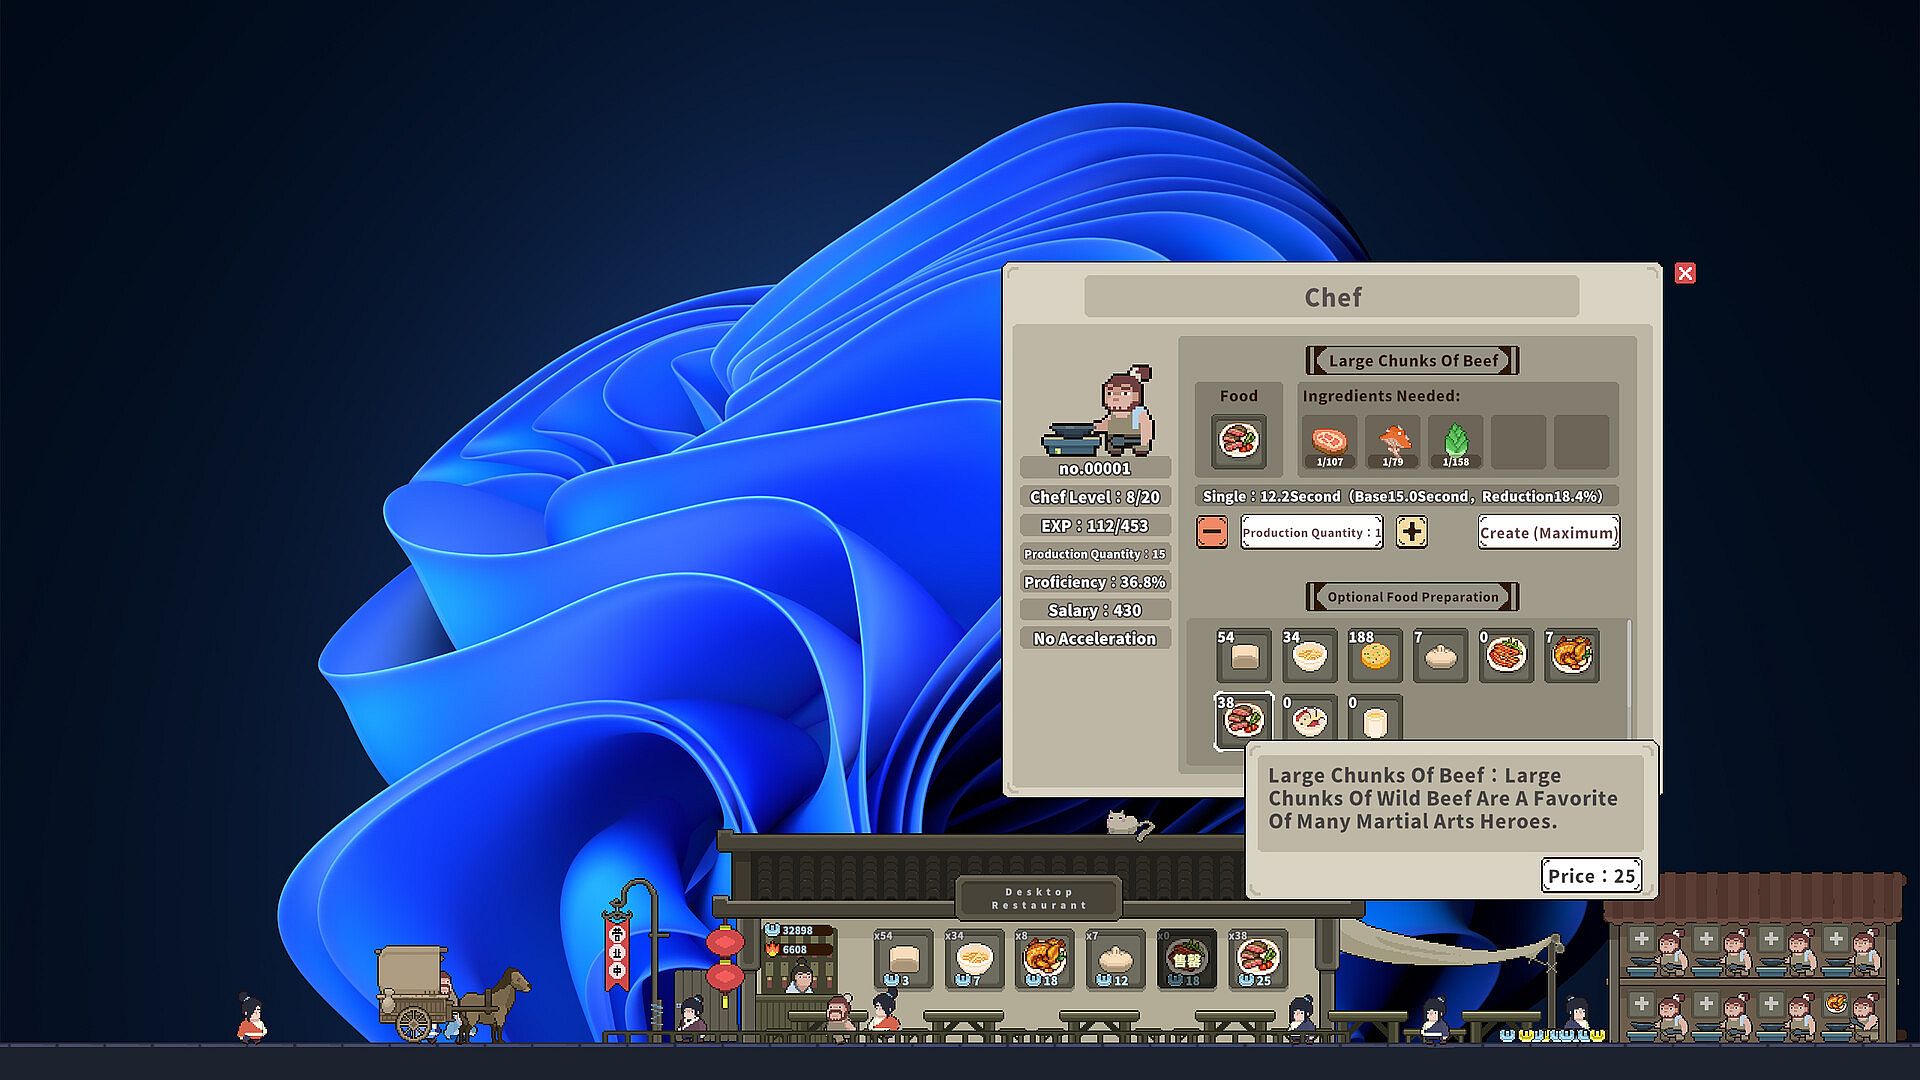
Task: Pick the roast chicken recipe in chef panel
Action: [x=1571, y=656]
